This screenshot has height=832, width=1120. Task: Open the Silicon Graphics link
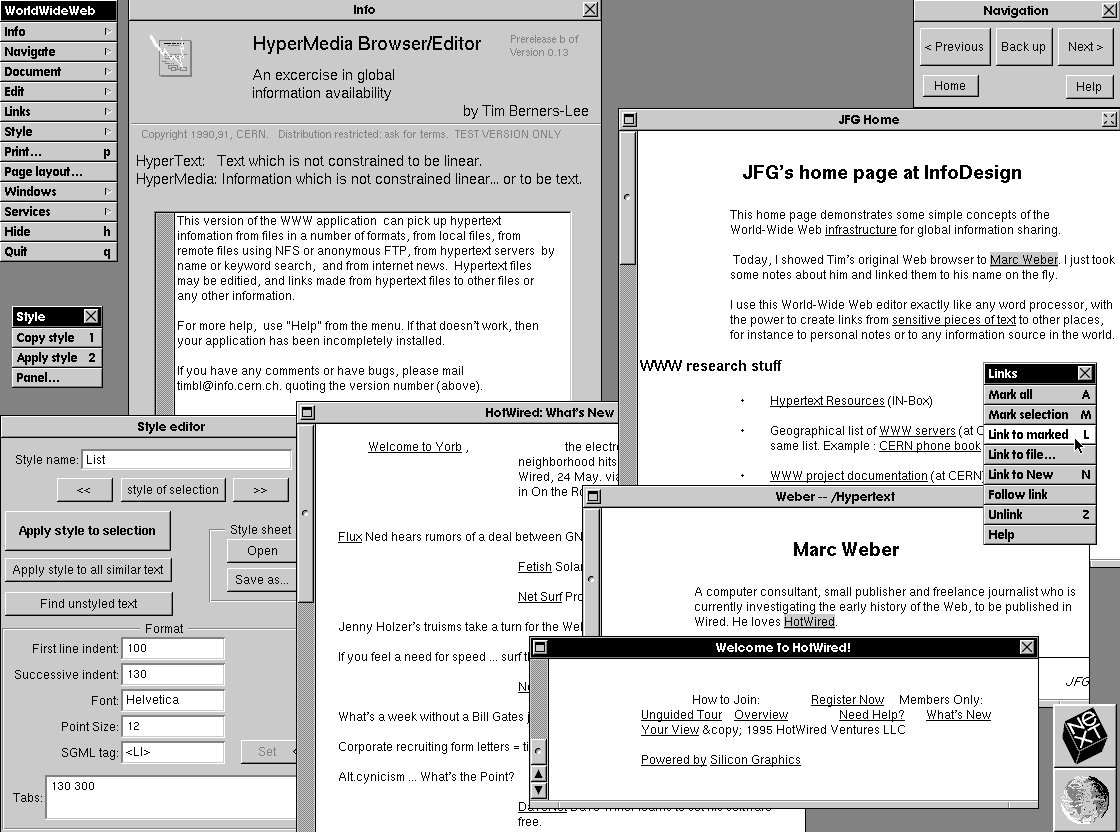755,760
